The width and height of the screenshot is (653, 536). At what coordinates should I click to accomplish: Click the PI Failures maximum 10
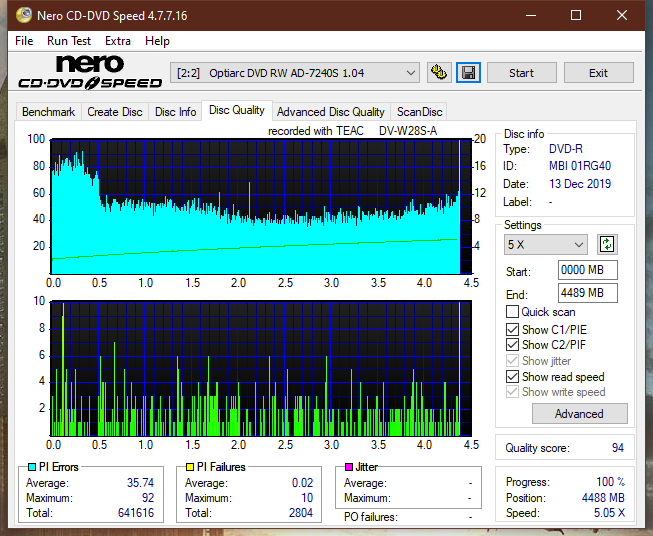coord(307,498)
